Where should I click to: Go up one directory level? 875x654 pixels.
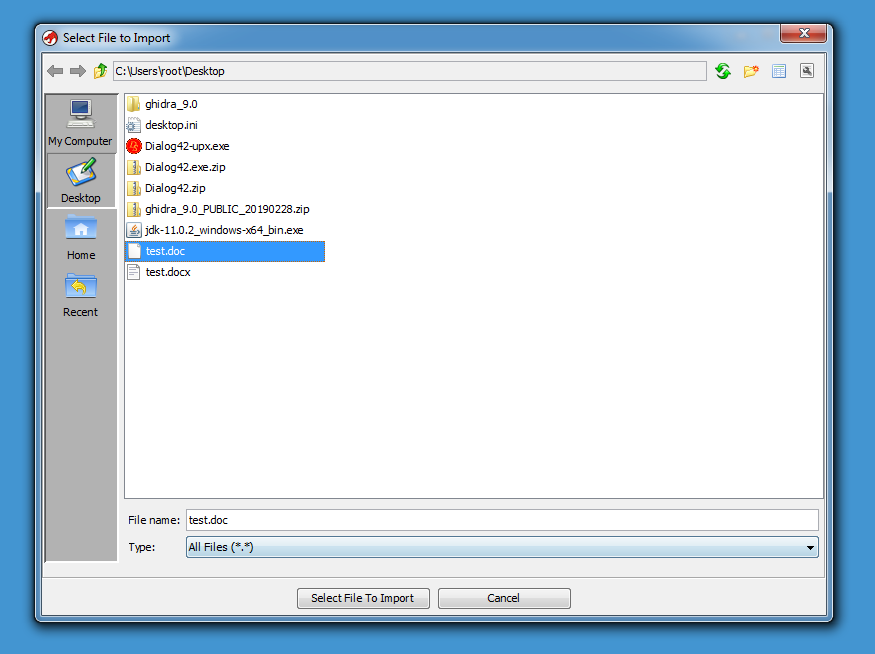pos(100,71)
